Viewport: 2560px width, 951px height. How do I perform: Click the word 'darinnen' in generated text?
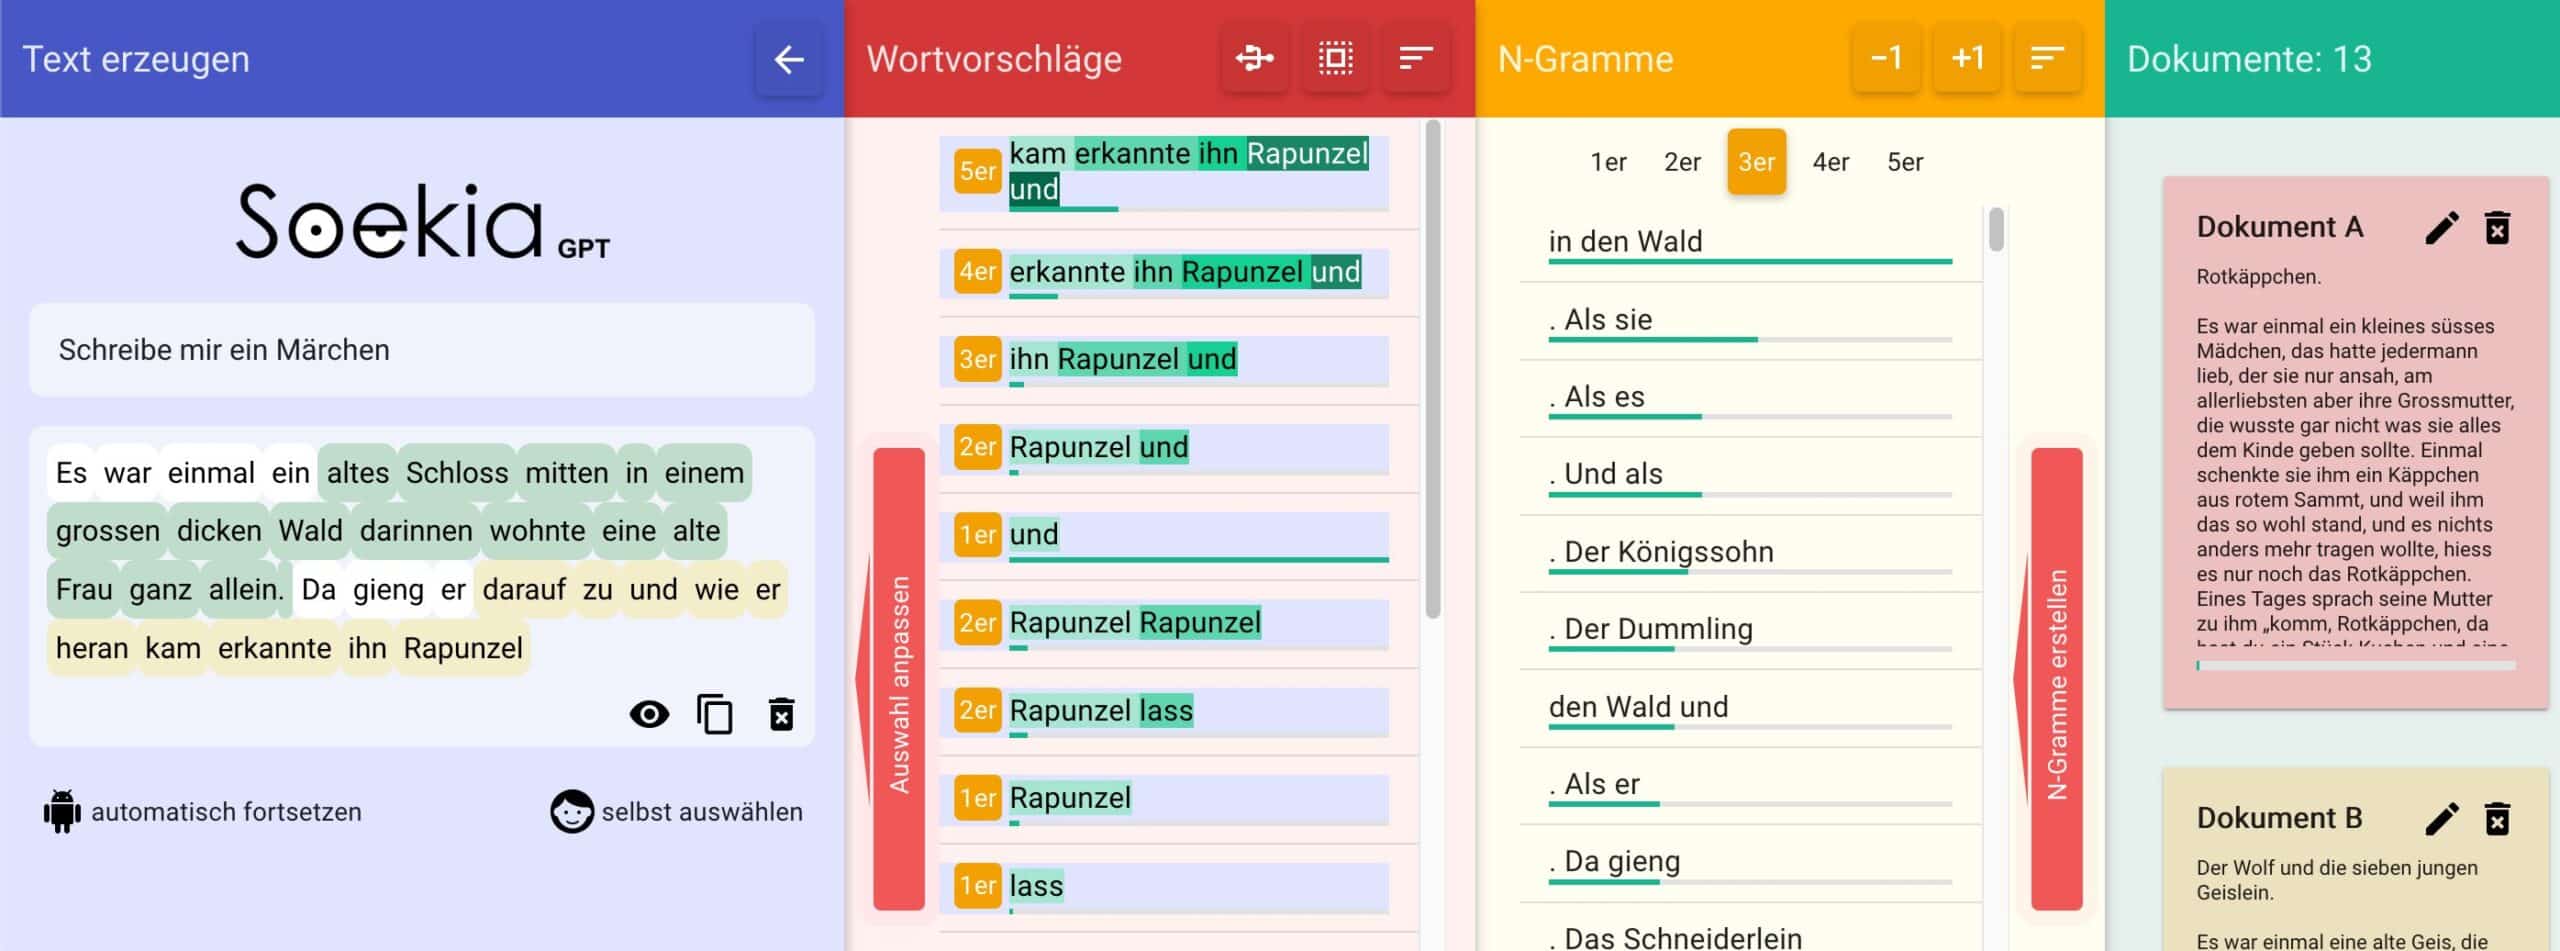click(x=416, y=531)
